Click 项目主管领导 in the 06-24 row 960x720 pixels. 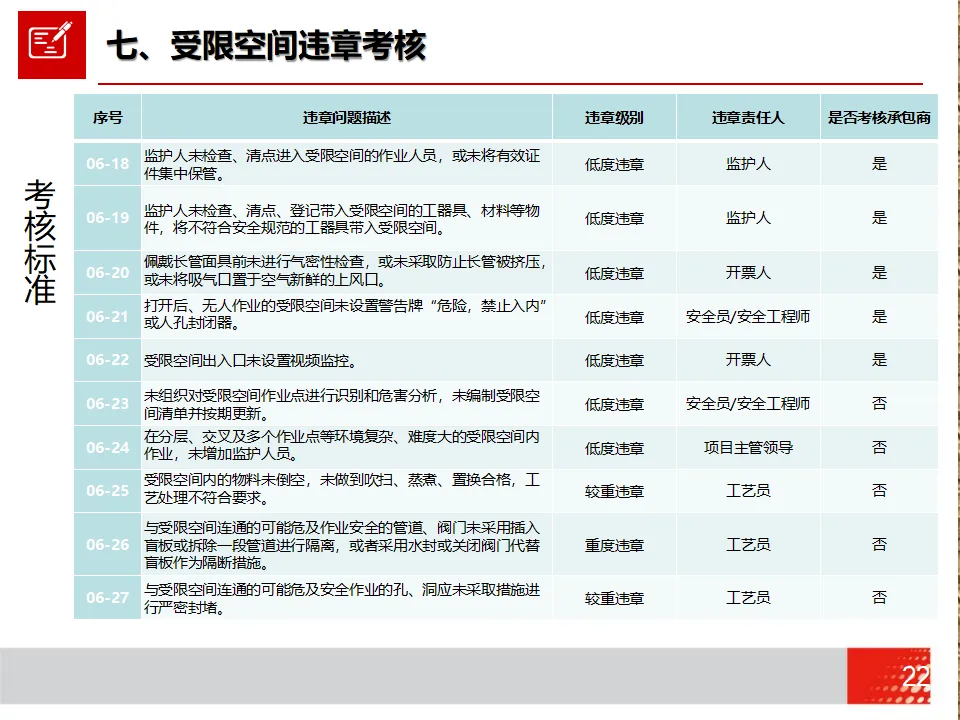[748, 448]
